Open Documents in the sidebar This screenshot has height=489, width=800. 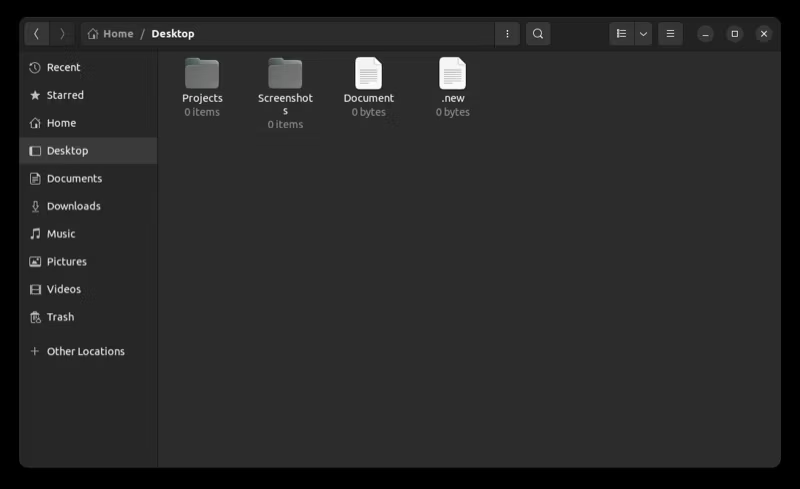[88, 178]
